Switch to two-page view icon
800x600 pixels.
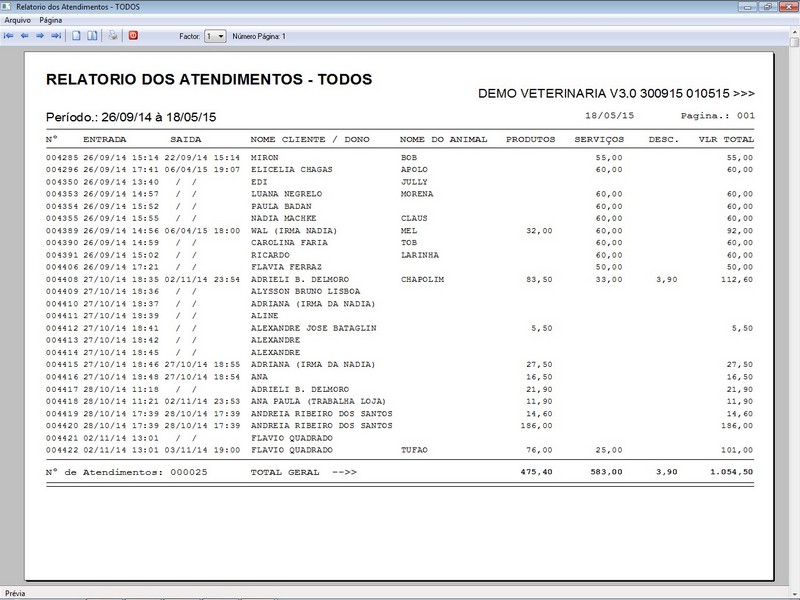[92, 36]
